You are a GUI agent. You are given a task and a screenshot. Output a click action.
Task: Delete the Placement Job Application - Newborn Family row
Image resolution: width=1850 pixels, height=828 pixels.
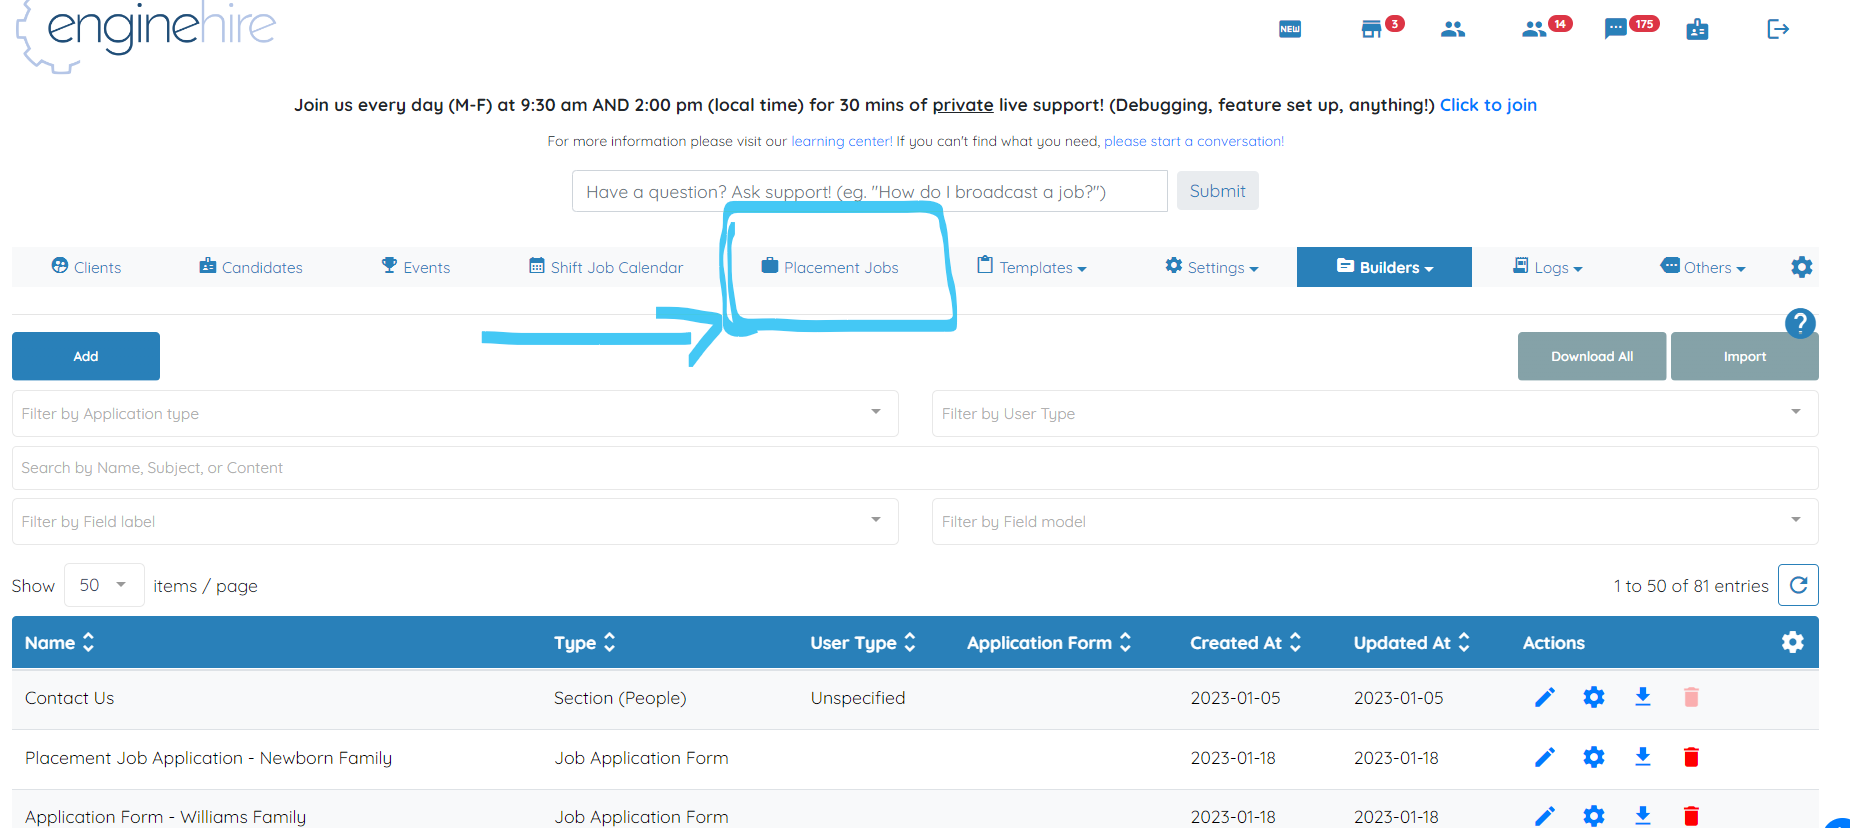tap(1691, 757)
